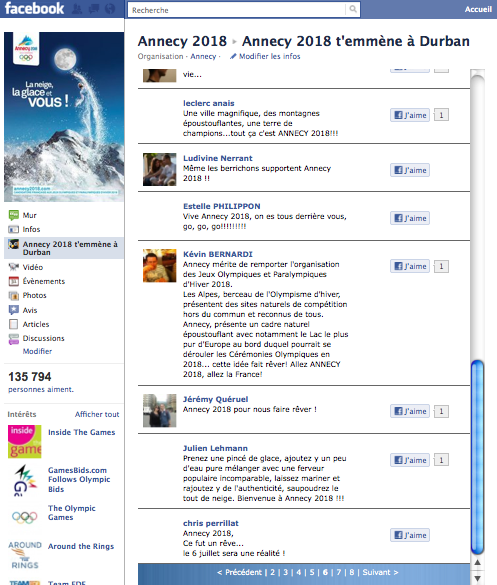Click the Avis star icon
The width and height of the screenshot is (497, 585).
[14, 310]
